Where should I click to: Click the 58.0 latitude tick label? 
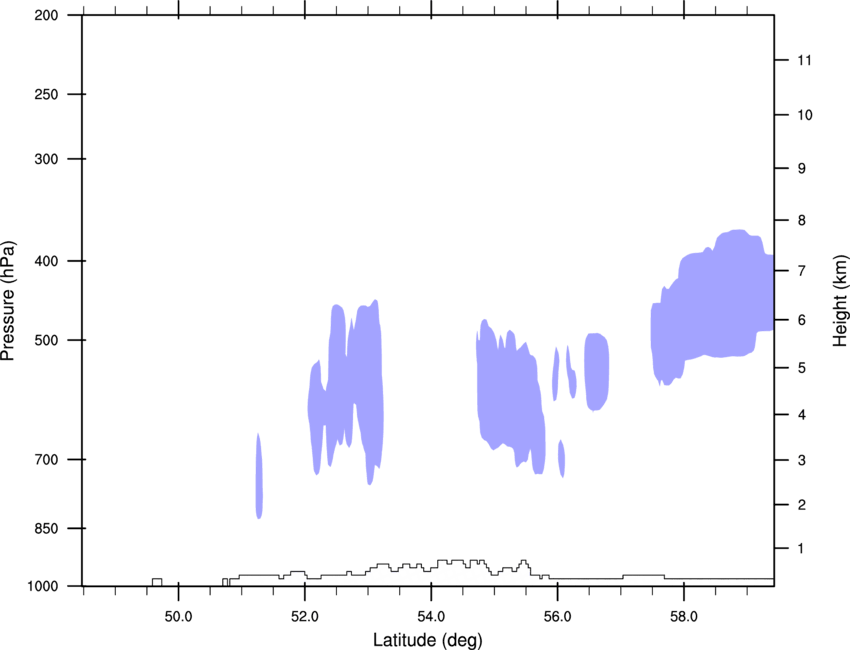(684, 617)
